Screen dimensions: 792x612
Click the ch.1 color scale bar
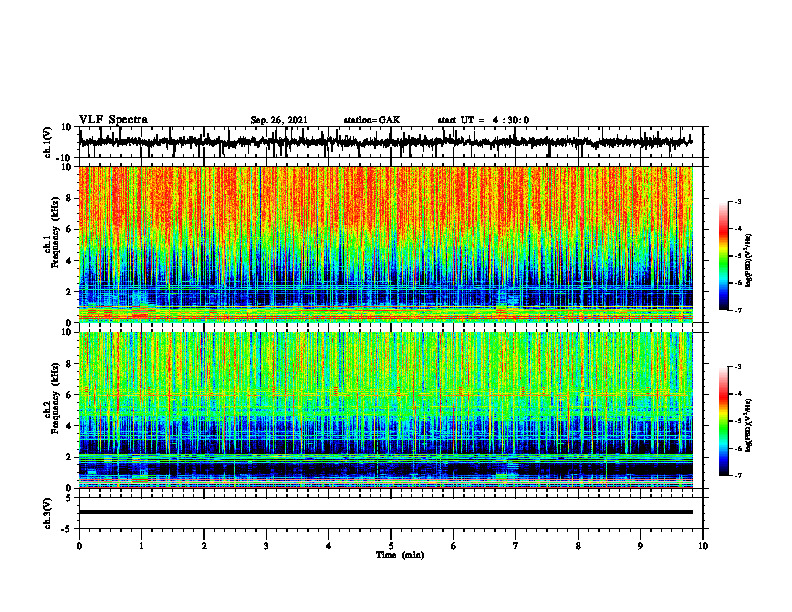tap(724, 256)
